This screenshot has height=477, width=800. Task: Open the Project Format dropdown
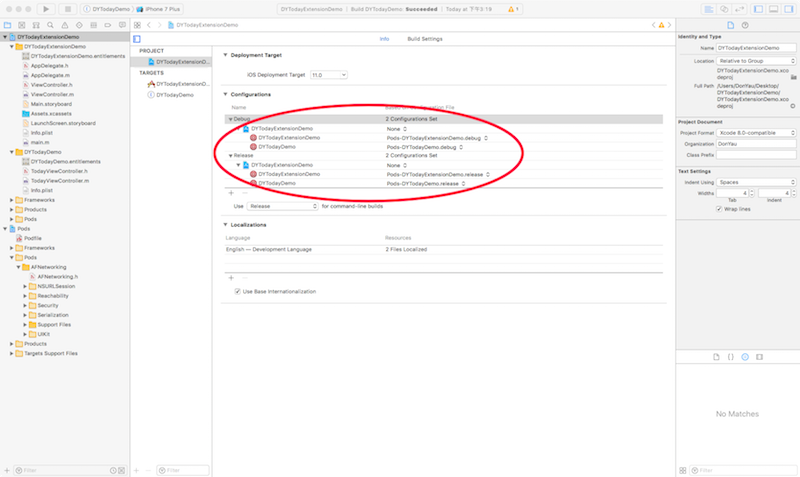[x=756, y=133]
